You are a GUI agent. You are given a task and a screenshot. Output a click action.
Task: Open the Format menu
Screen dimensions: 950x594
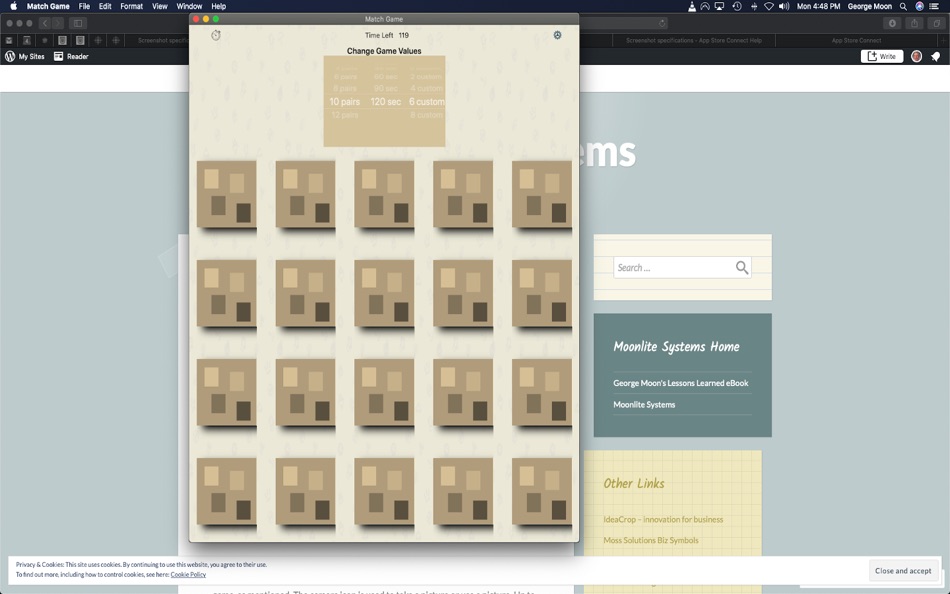[131, 6]
